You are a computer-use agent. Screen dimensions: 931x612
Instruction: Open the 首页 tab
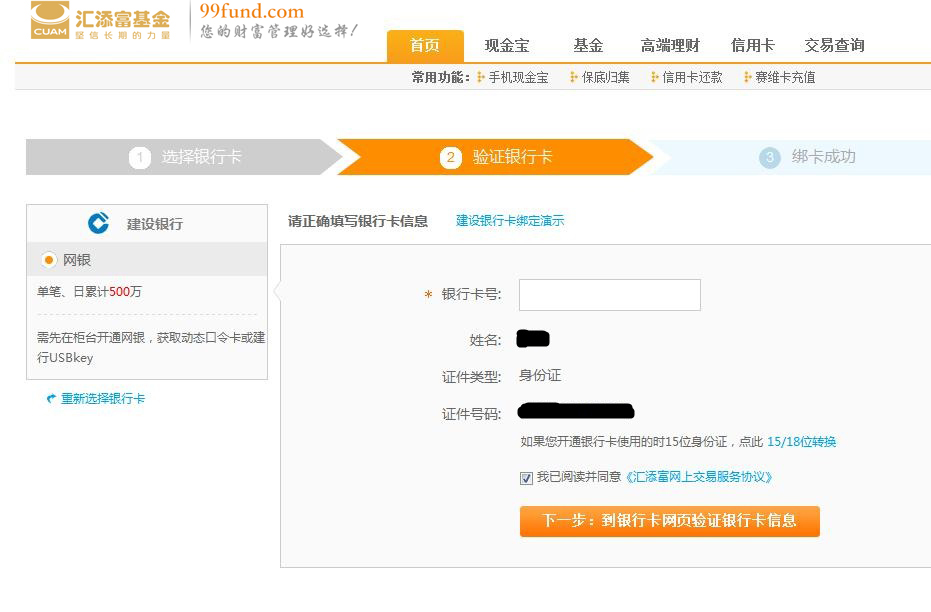point(425,46)
